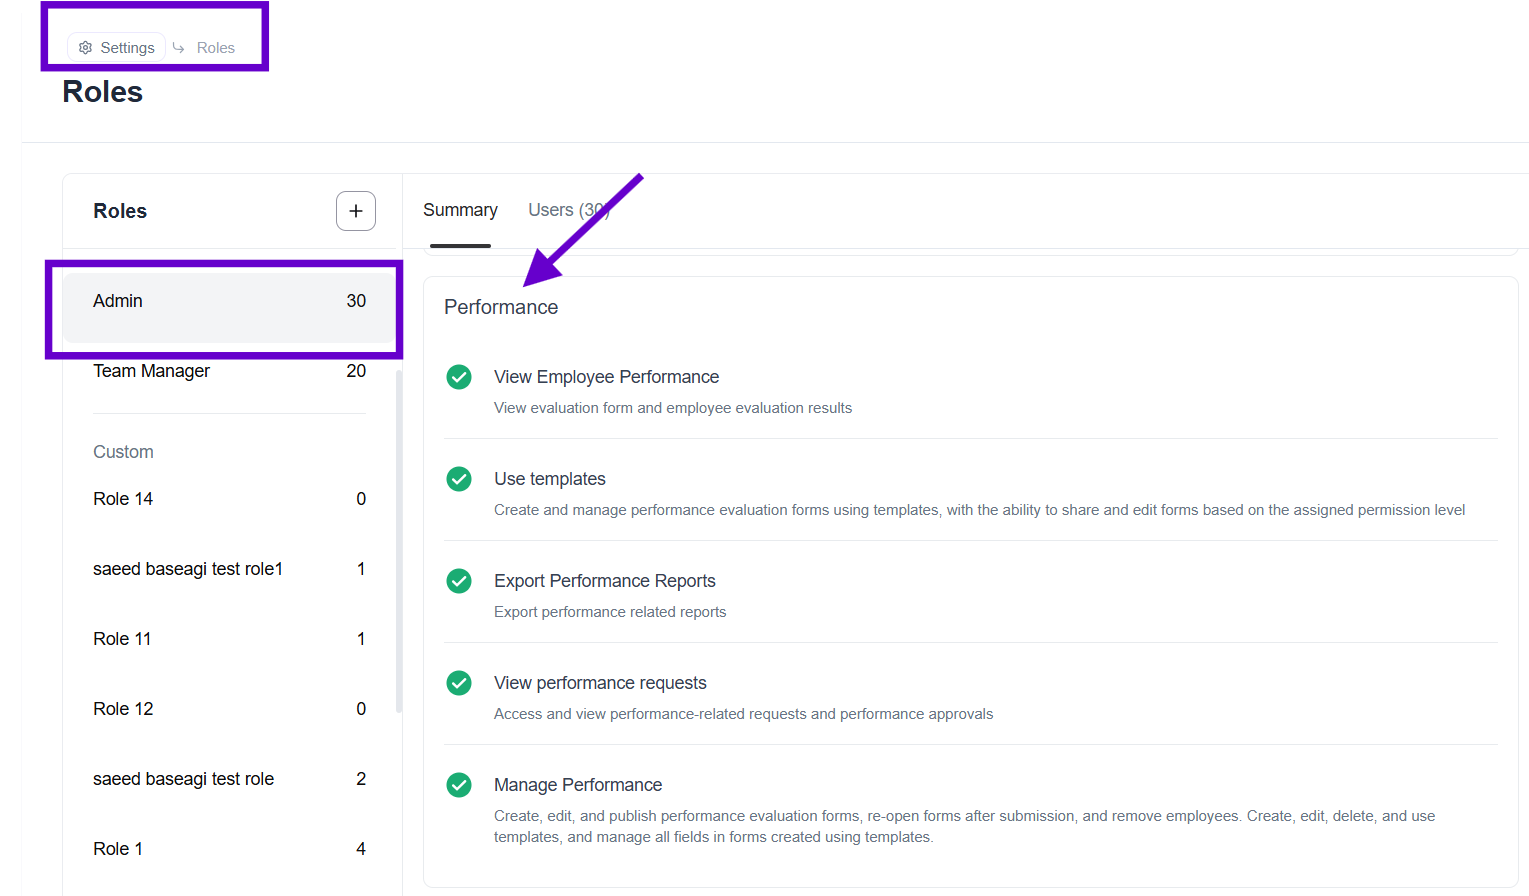Go to Roles breadcrumb link
Image resolution: width=1529 pixels, height=896 pixels.
[215, 48]
